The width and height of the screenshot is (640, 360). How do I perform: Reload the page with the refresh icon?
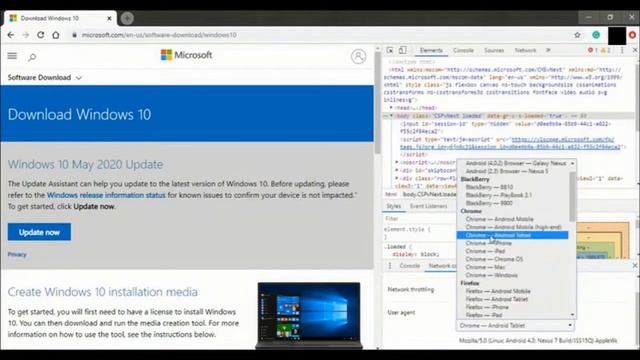point(40,35)
